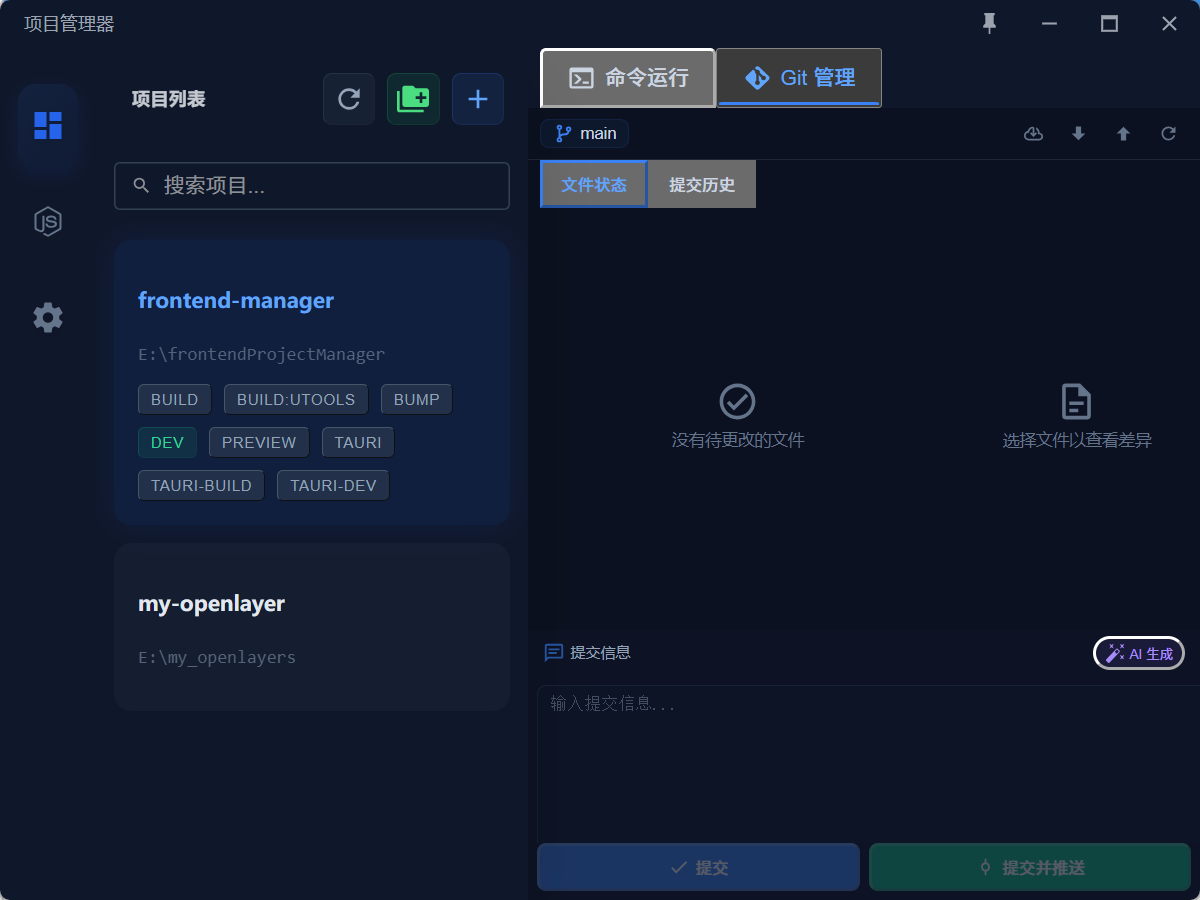Click the 项目列表 heading
Viewport: 1200px width, 900px height.
169,99
